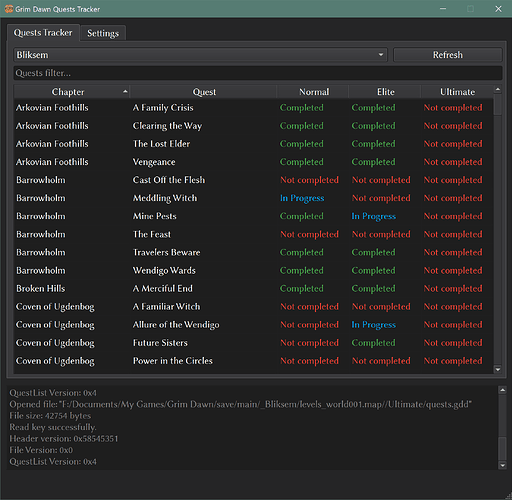Click Normal Not completed for The Feast

coord(309,234)
